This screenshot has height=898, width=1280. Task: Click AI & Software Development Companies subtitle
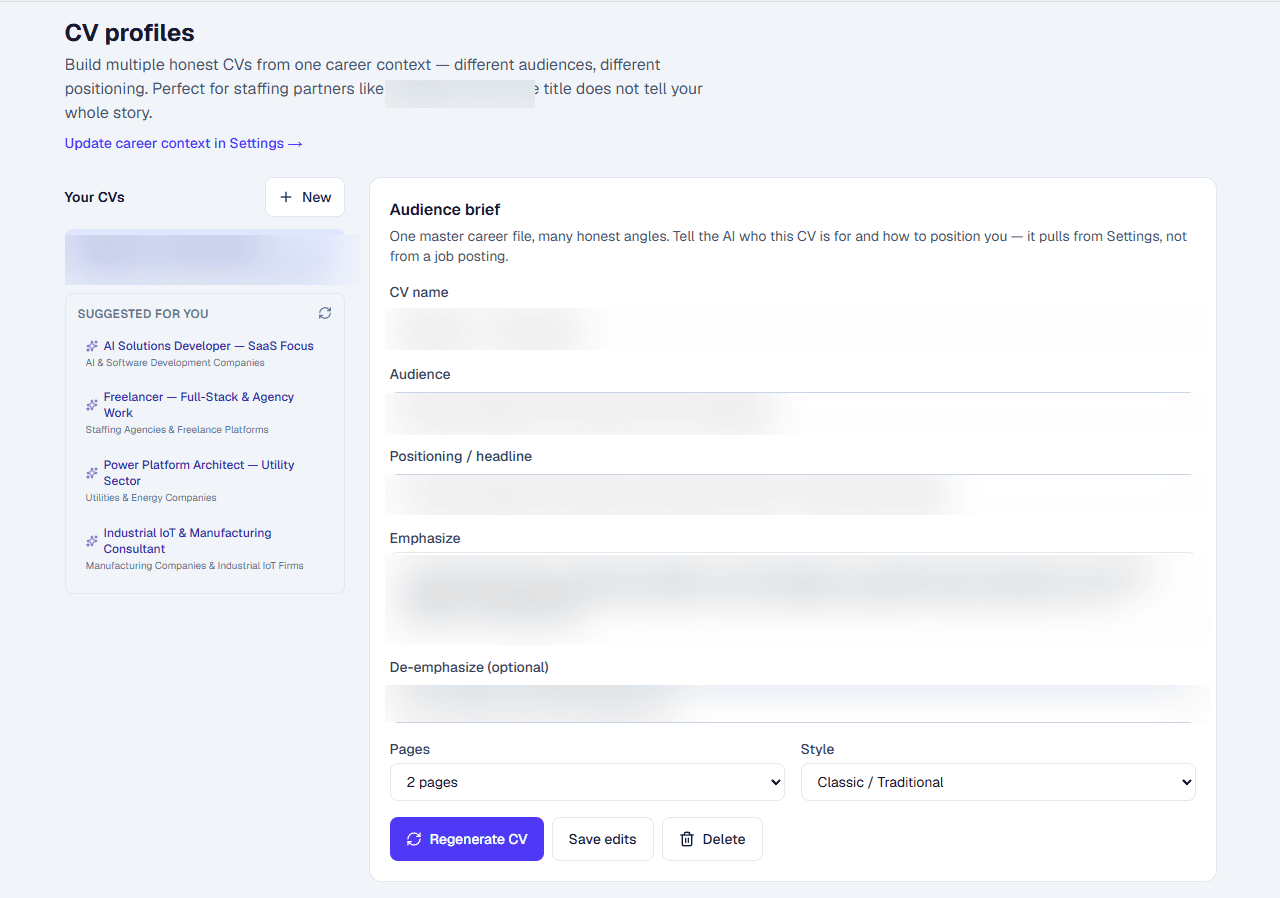coord(175,363)
